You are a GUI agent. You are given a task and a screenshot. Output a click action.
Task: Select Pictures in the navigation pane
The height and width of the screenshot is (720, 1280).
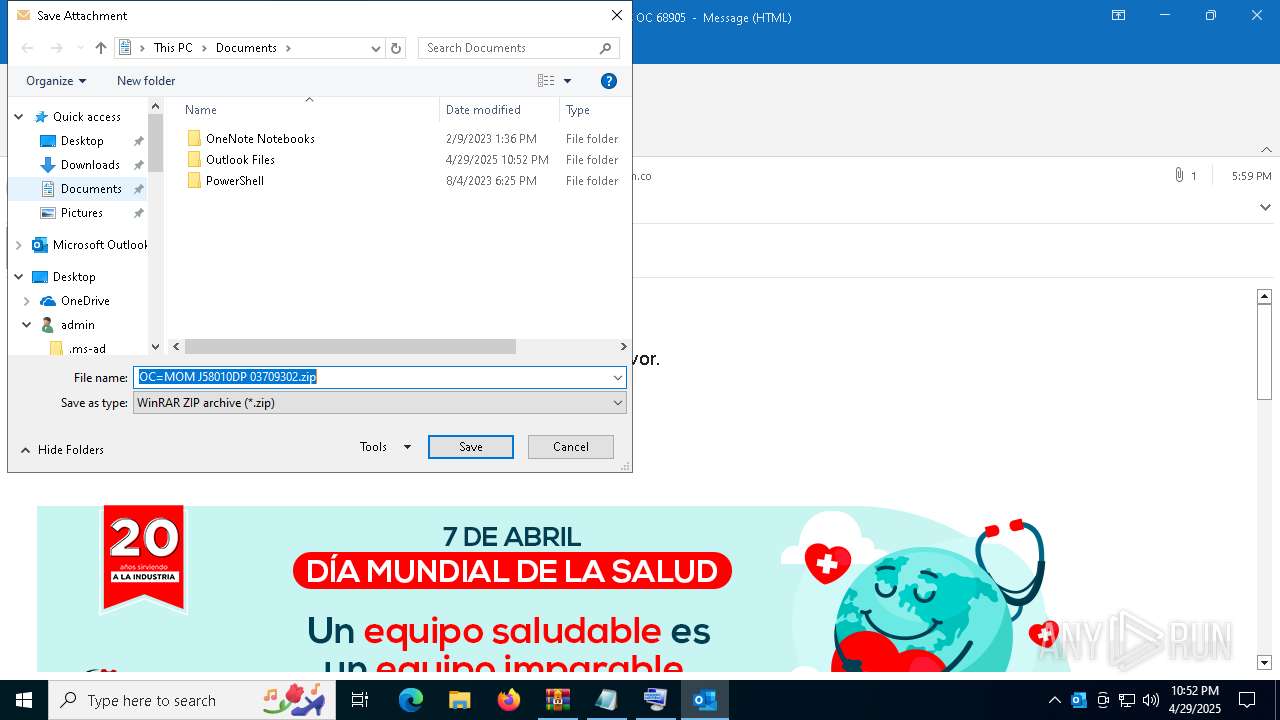point(82,213)
